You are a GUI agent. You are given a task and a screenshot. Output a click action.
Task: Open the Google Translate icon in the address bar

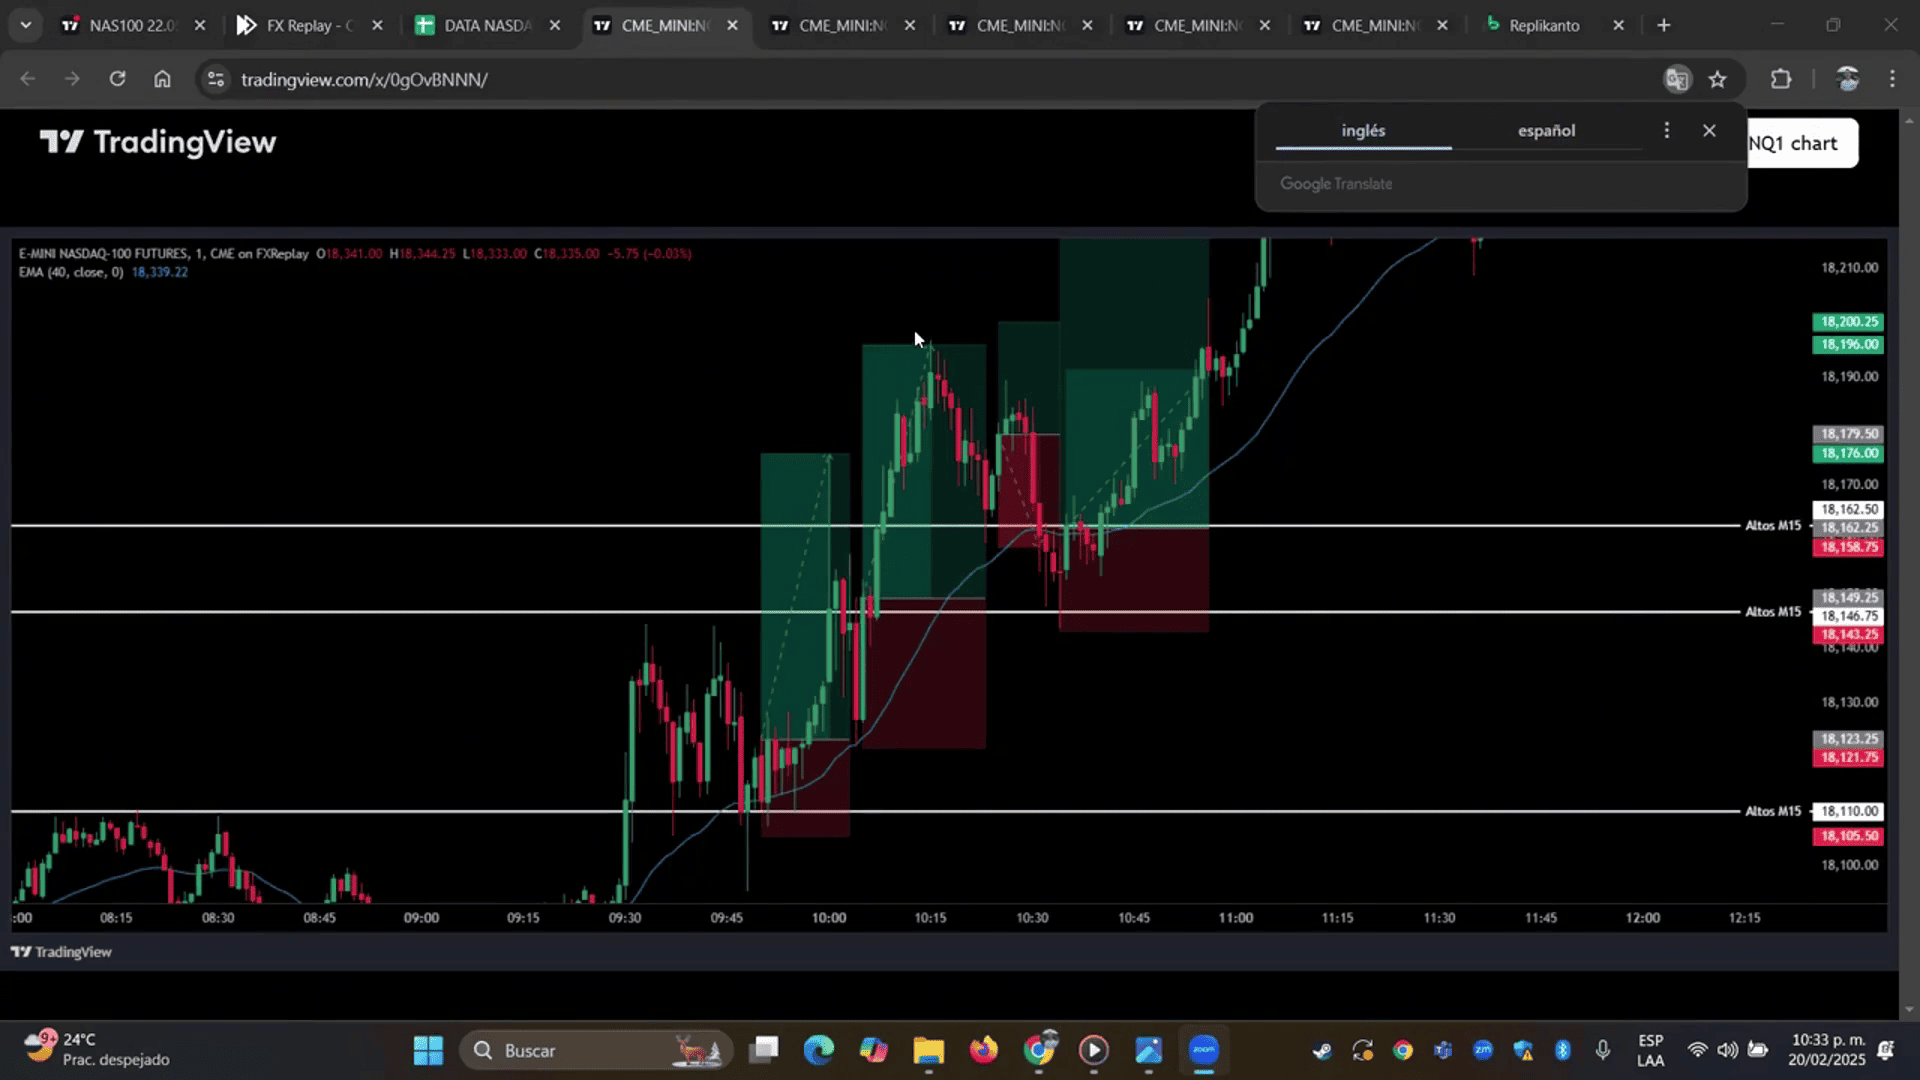pyautogui.click(x=1677, y=79)
